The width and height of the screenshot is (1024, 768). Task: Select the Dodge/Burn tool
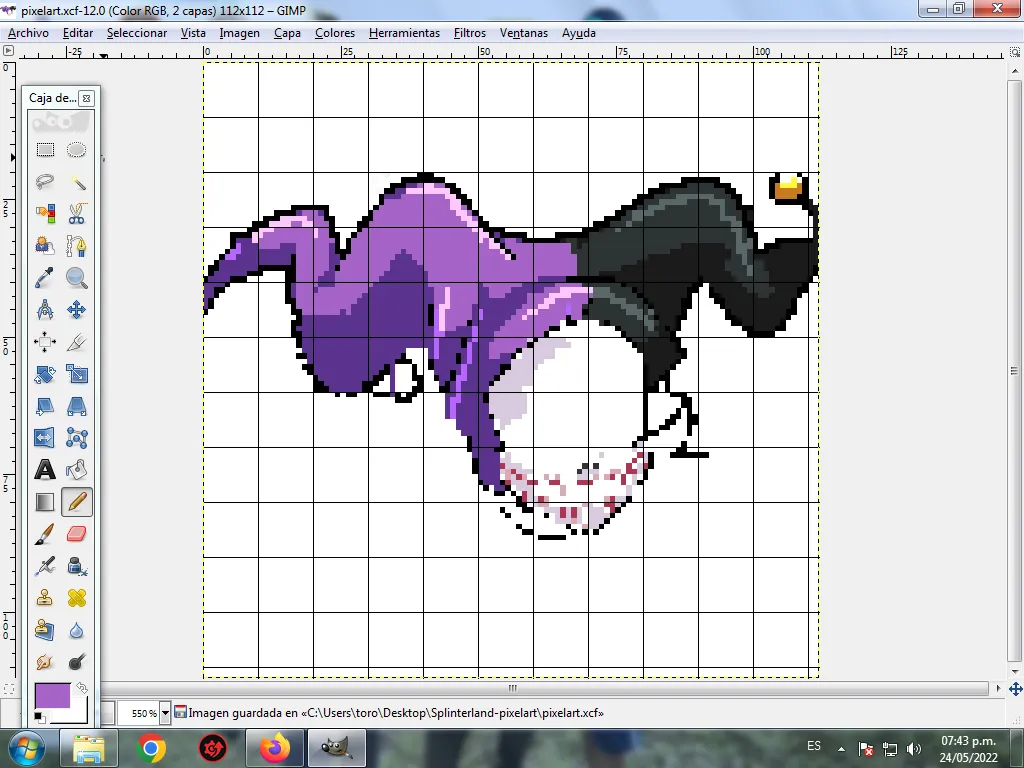coord(76,662)
